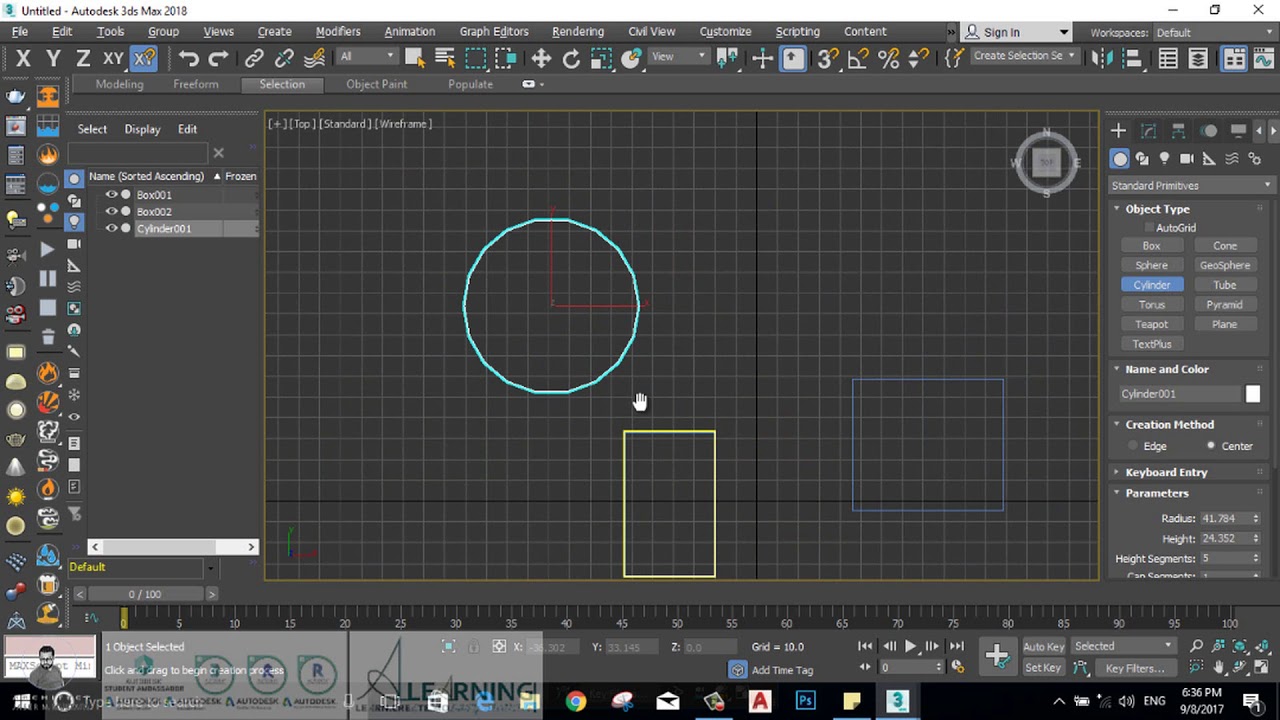Click the Auto Key button

[x=1044, y=647]
